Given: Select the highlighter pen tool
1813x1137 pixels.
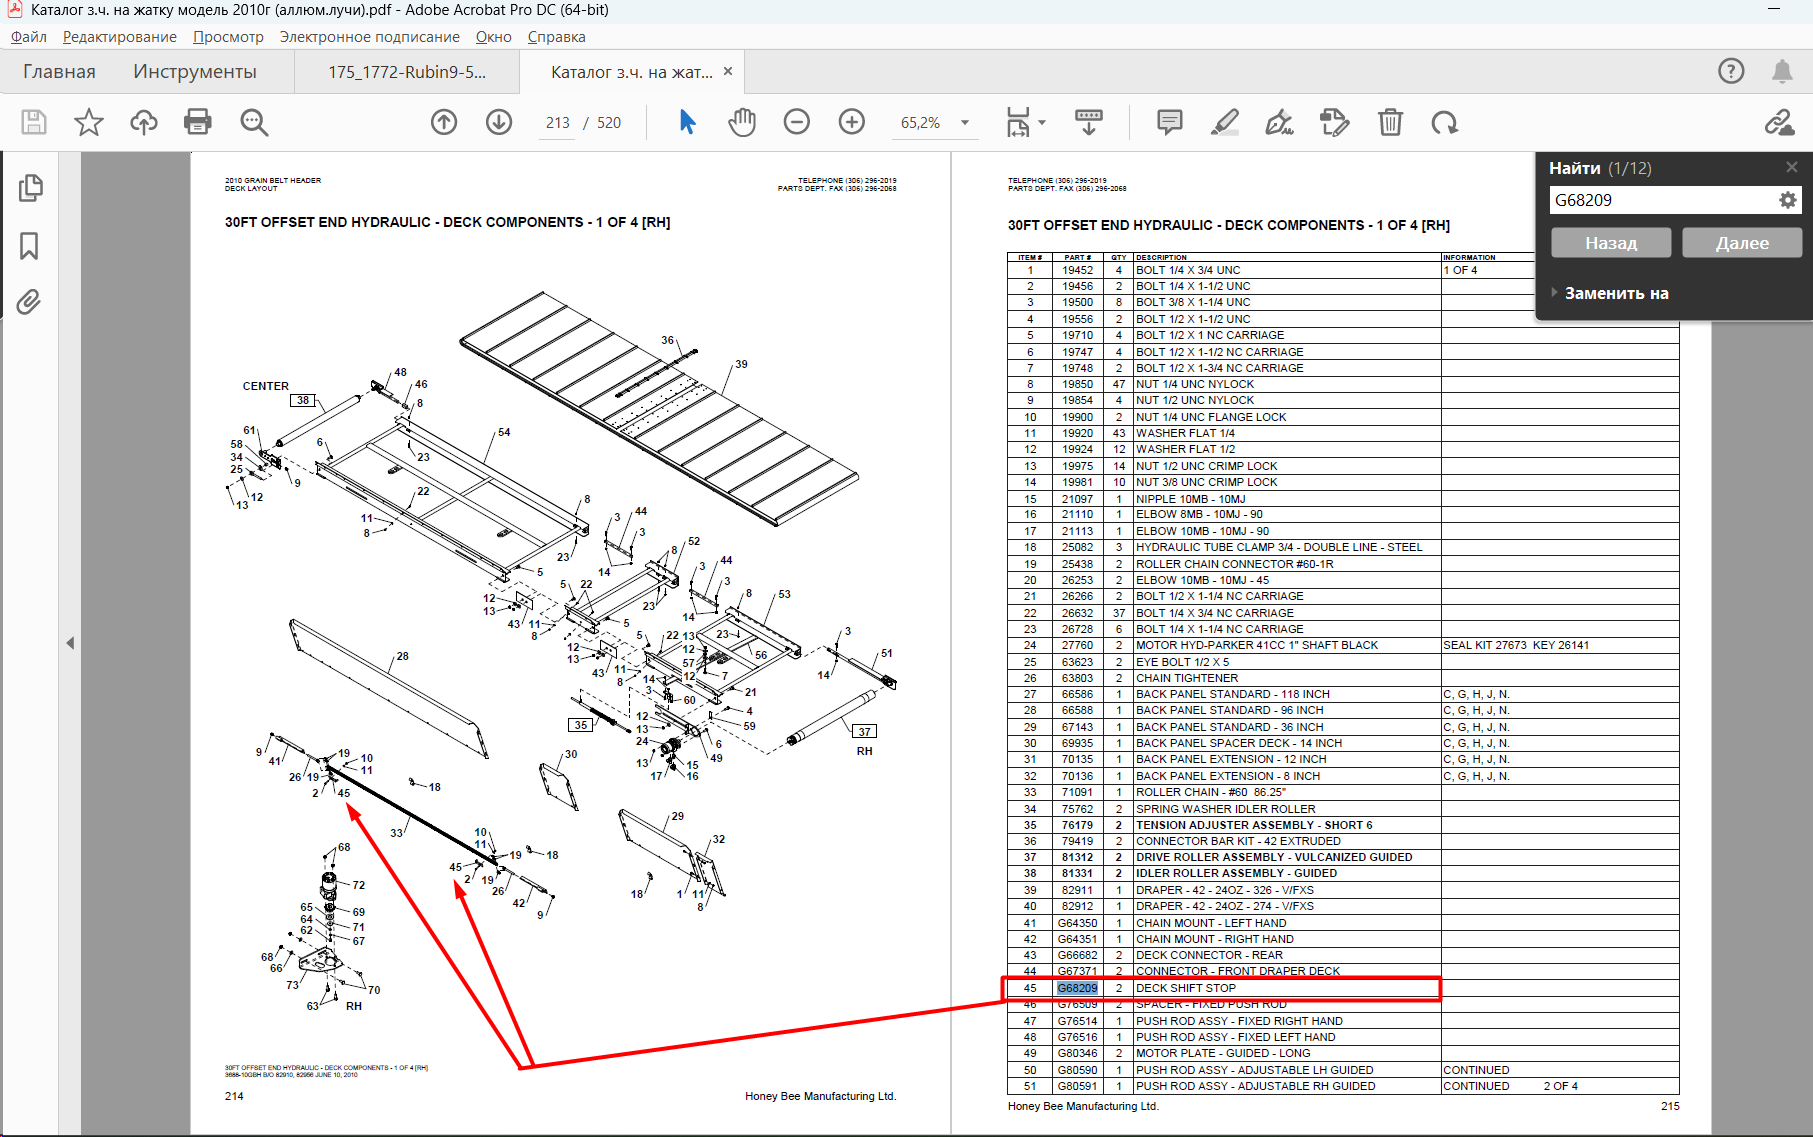Looking at the screenshot, I should coord(1225,122).
